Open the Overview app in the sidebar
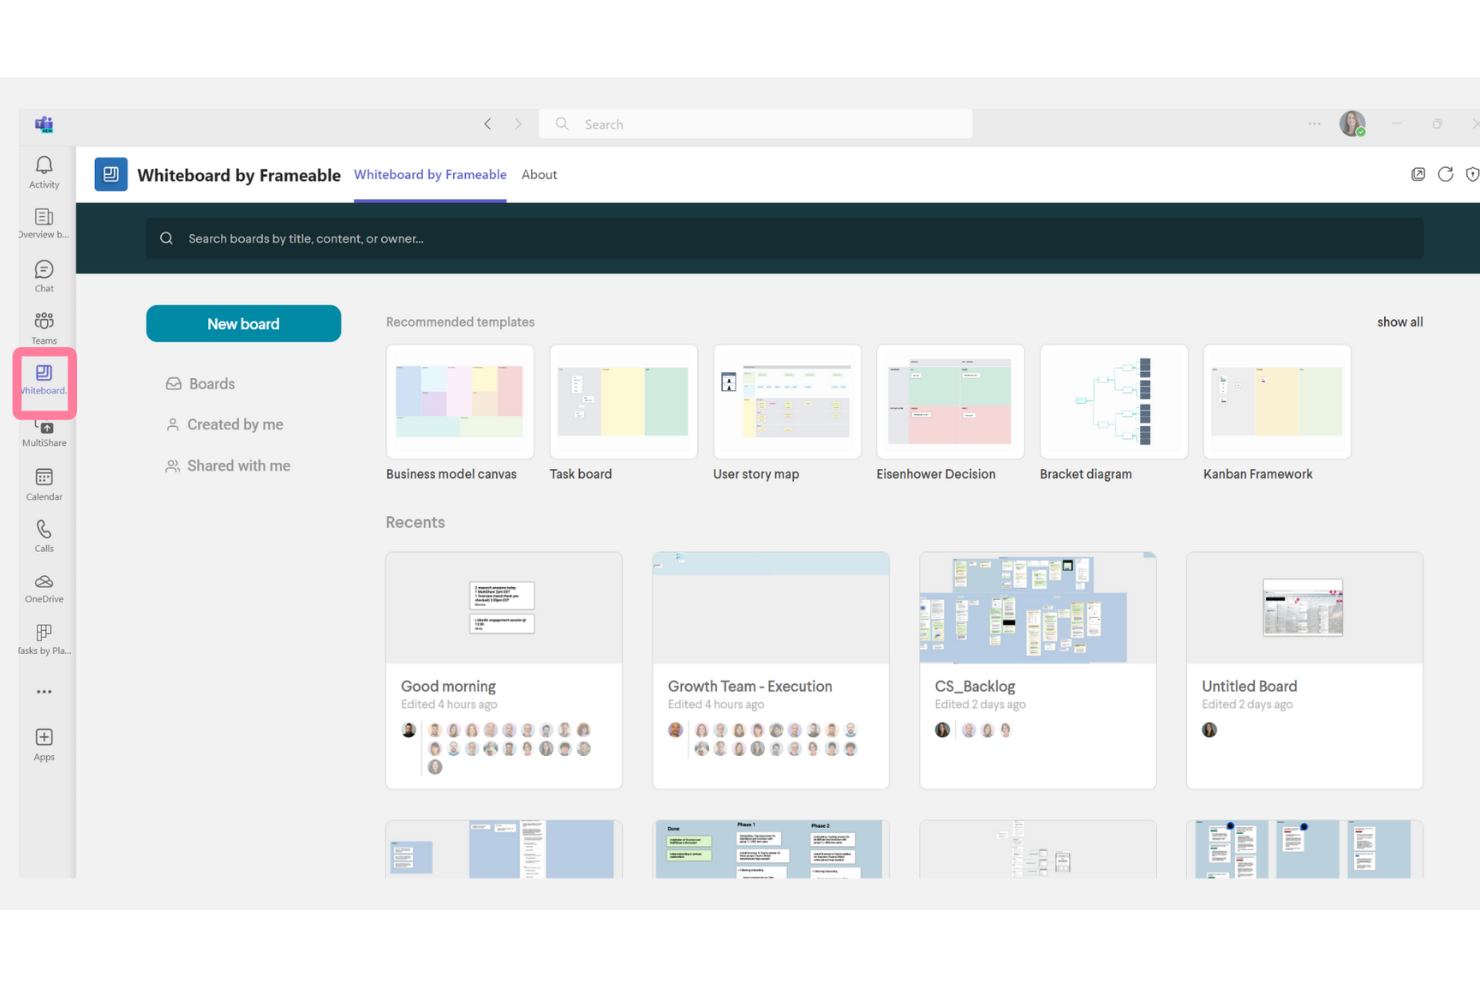 44,223
